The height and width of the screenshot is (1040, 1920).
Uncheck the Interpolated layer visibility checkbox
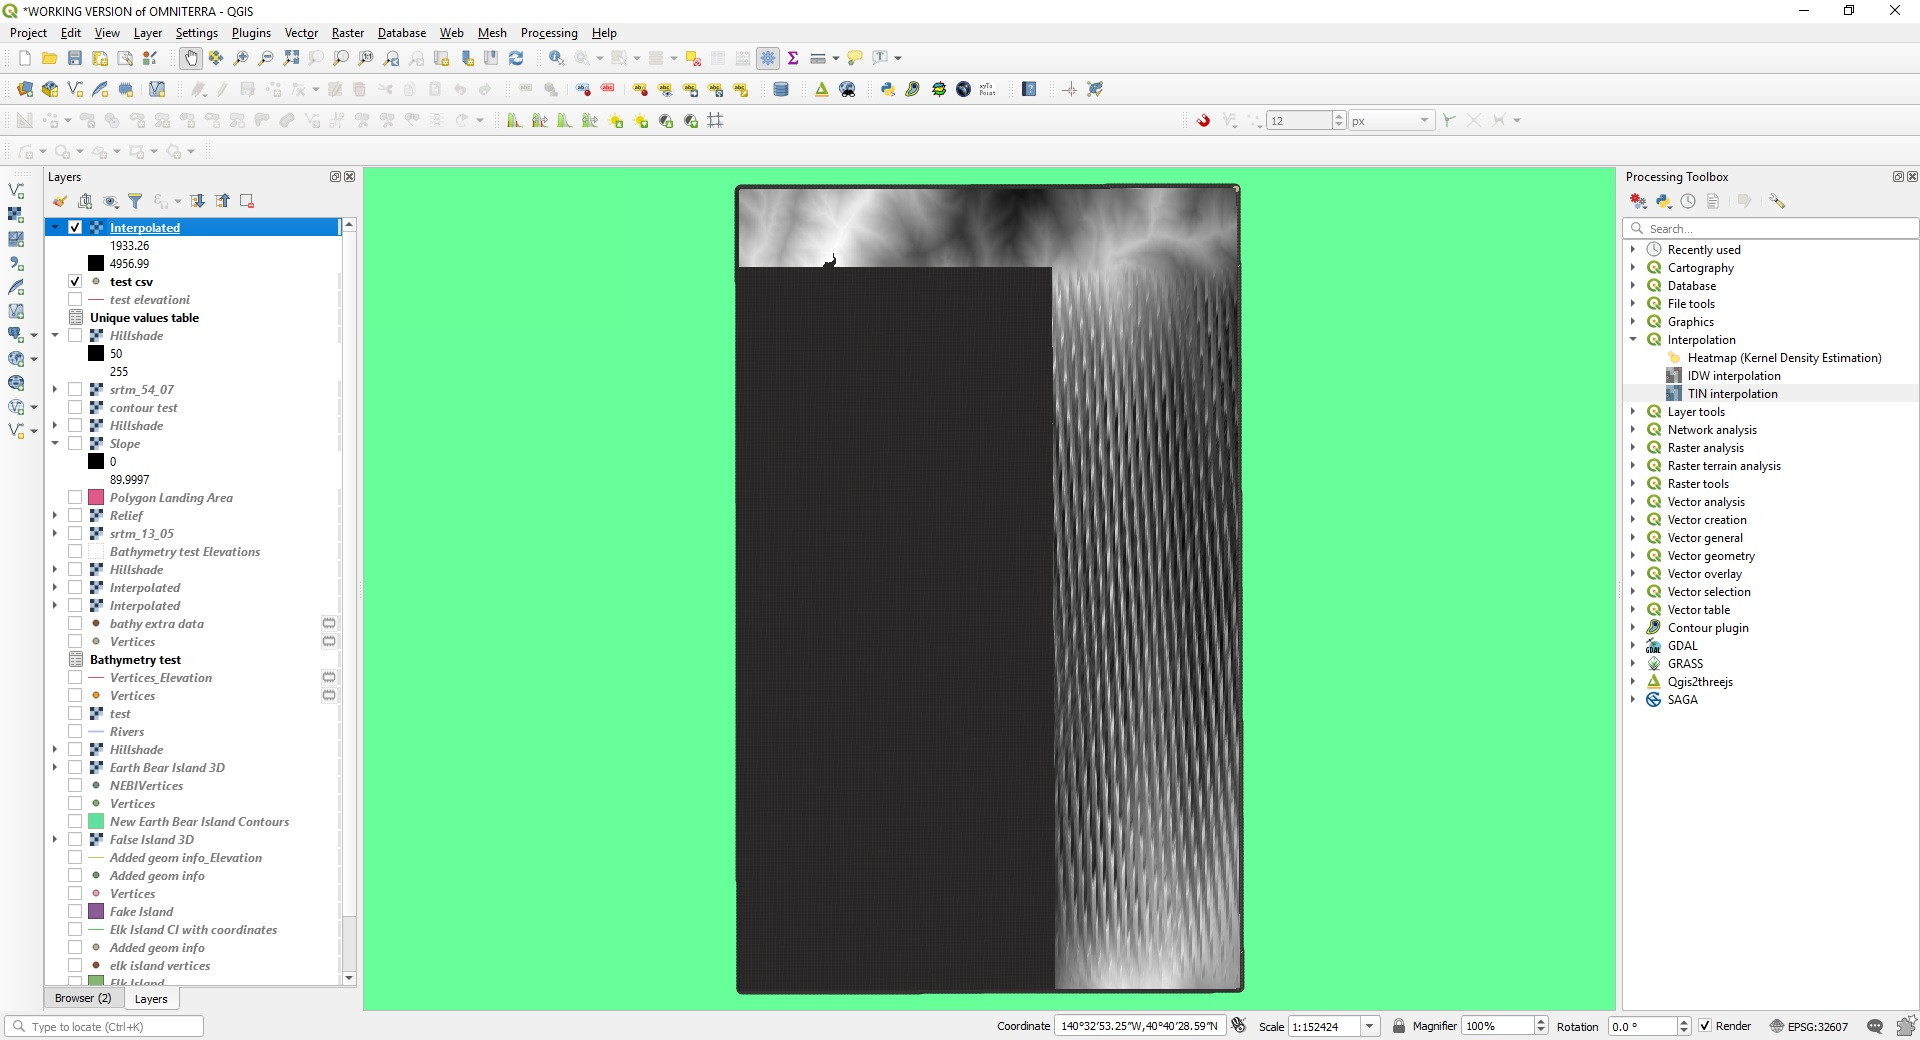[x=75, y=227]
